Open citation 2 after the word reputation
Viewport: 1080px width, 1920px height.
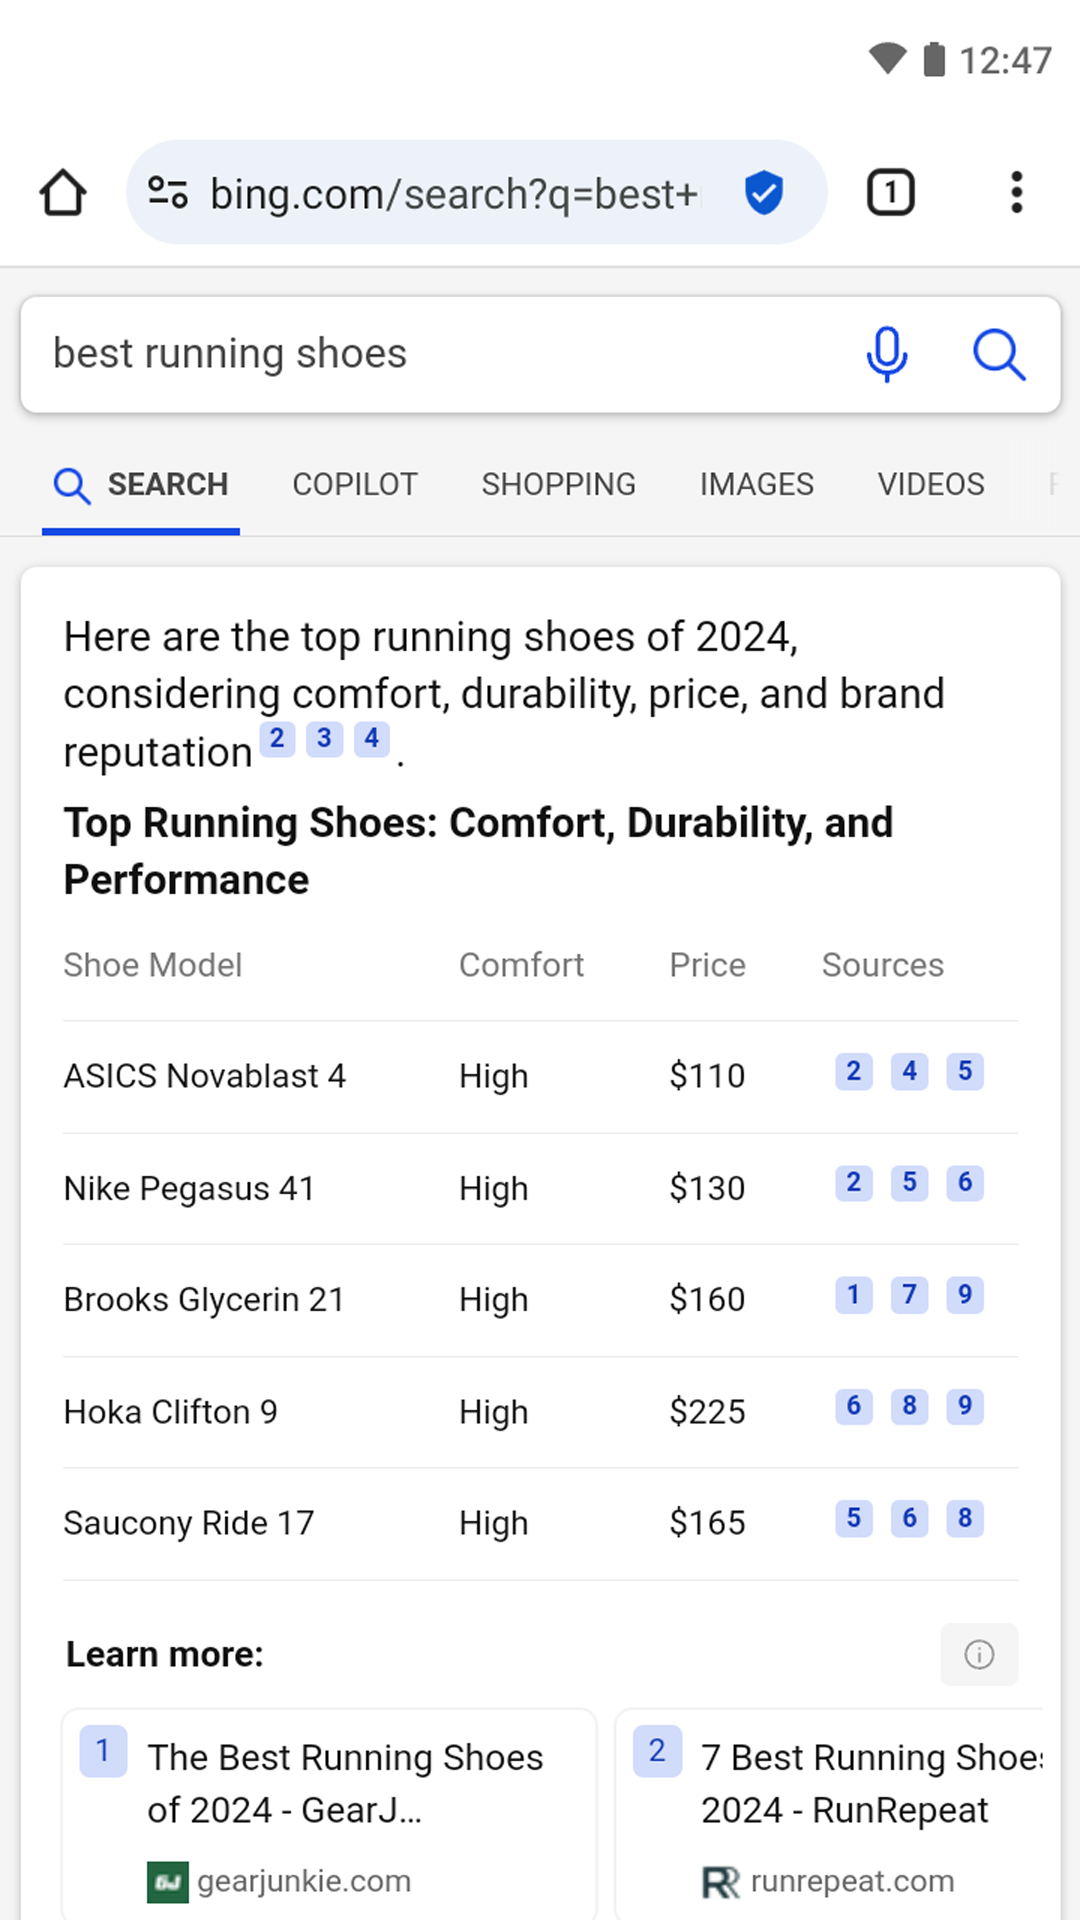coord(277,739)
